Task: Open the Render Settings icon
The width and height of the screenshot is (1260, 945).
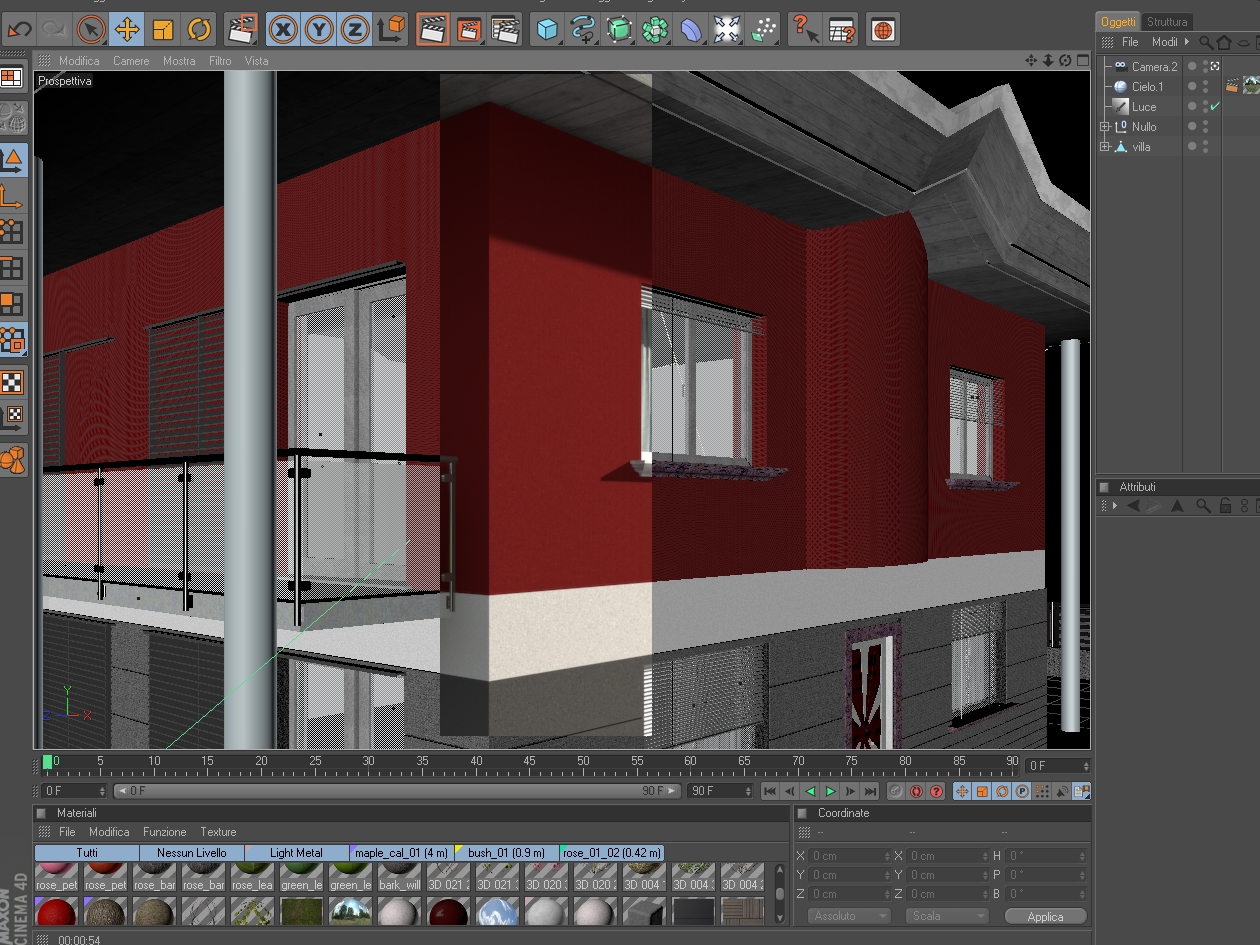Action: (506, 30)
